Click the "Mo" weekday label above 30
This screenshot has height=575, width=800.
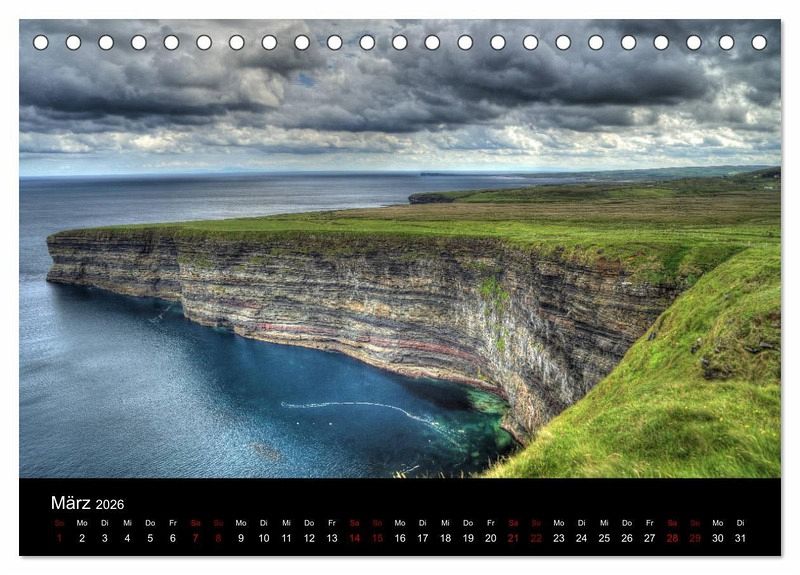[718, 523]
